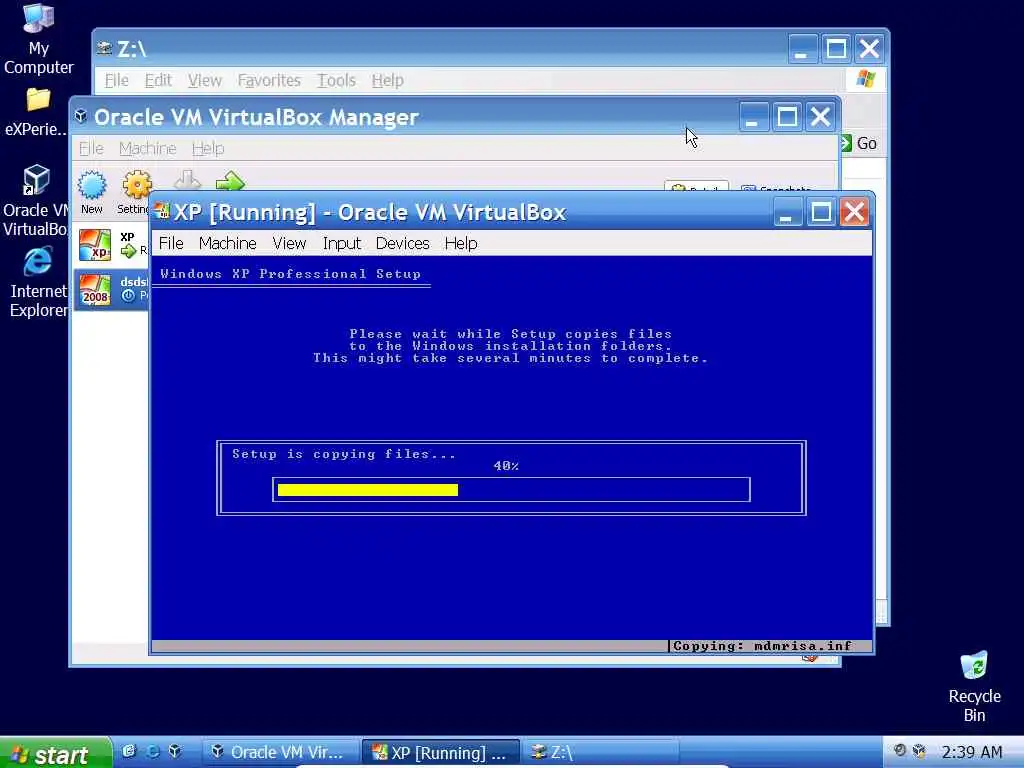Open the eXPerie.. folder on desktop
Image resolution: width=1024 pixels, height=768 pixels.
pyautogui.click(x=37, y=112)
